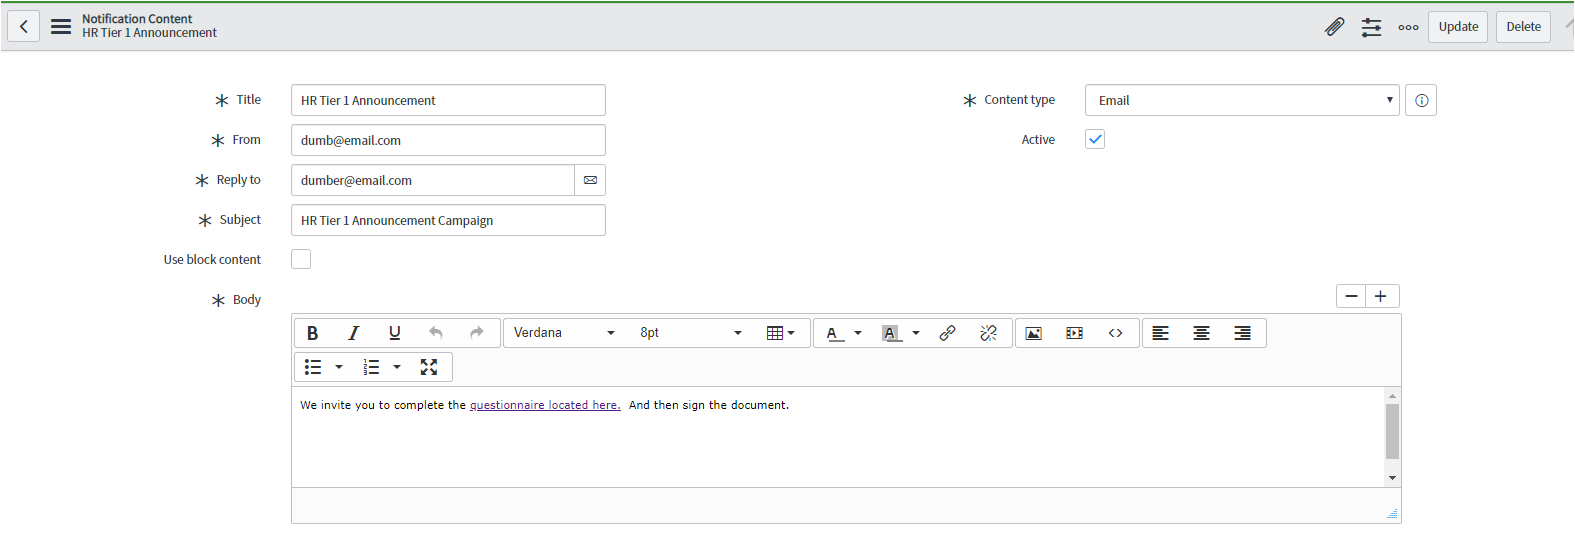Viewport: 1575px width, 539px height.
Task: Align text center in editor
Action: [x=1201, y=333]
